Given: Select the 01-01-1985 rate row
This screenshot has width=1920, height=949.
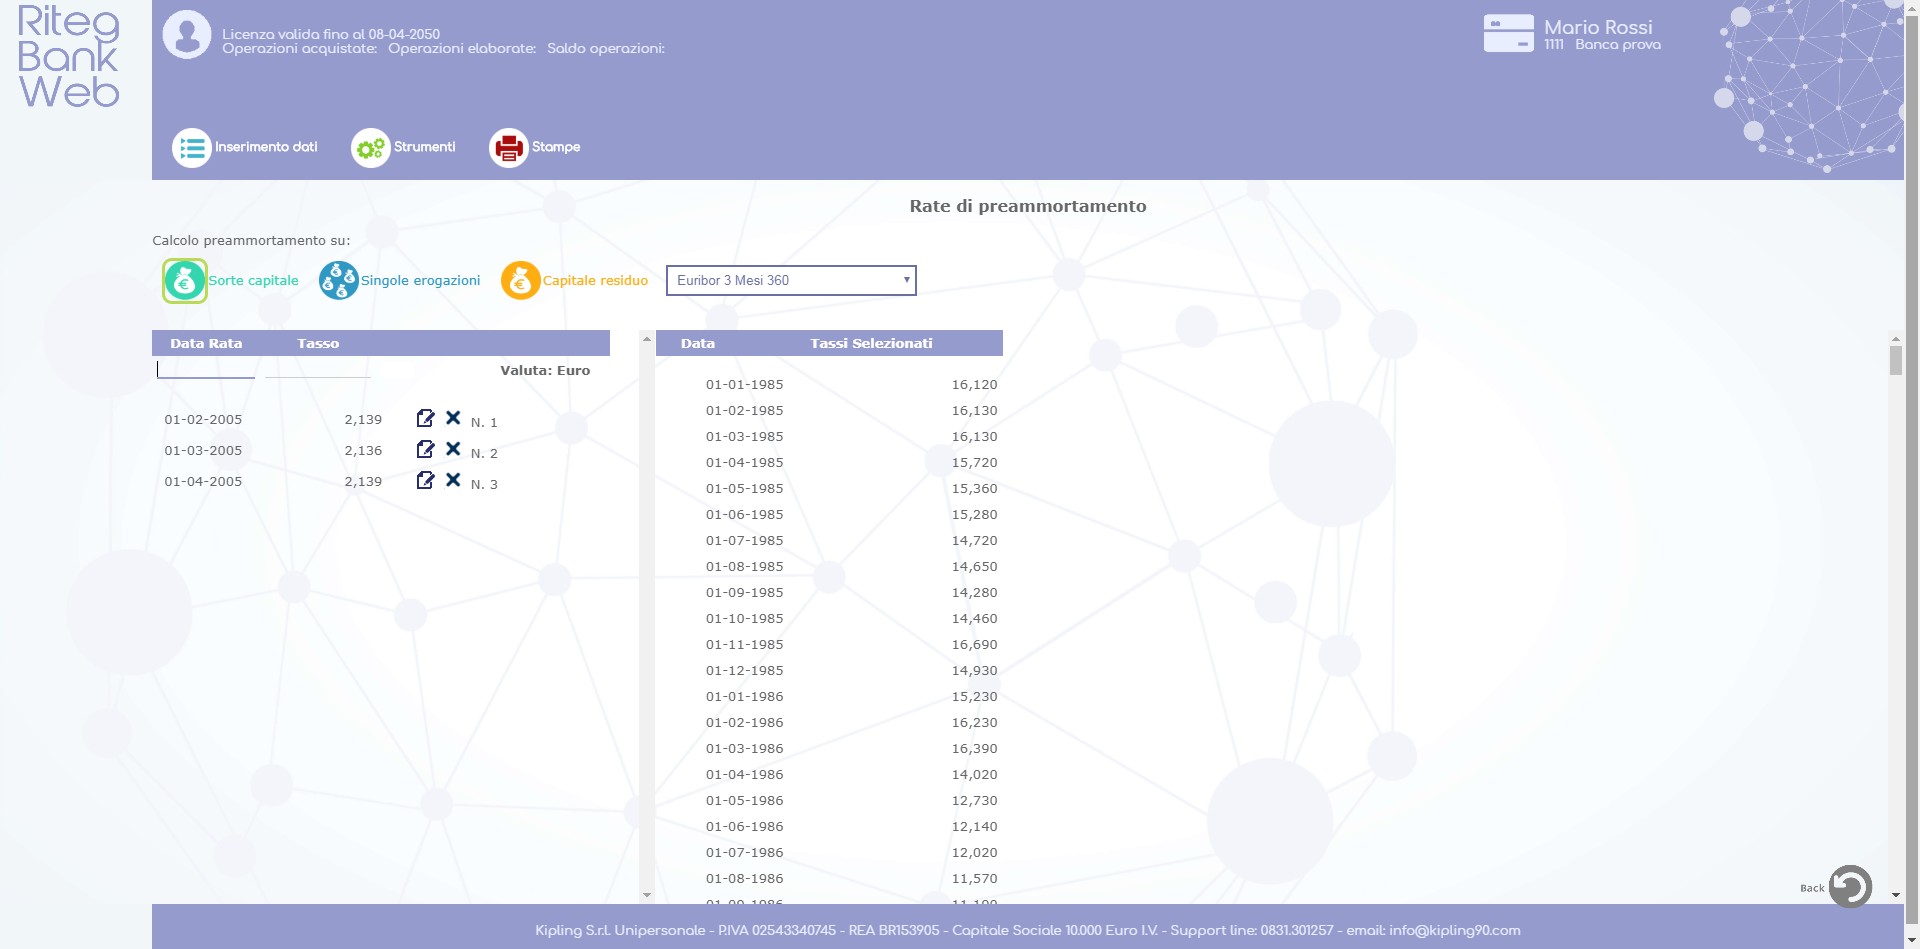Looking at the screenshot, I should (829, 385).
